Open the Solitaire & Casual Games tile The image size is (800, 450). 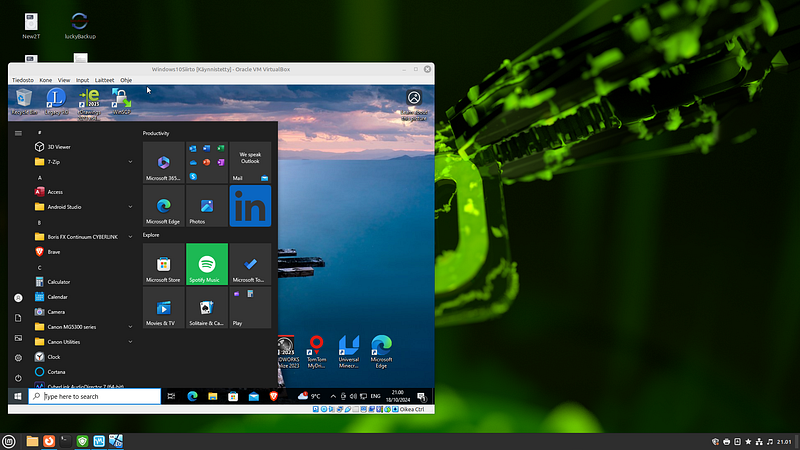(x=207, y=307)
